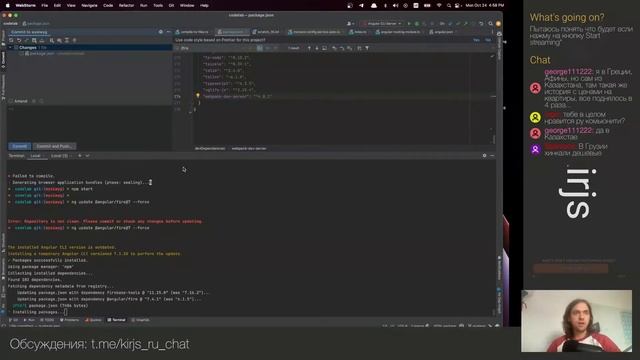Click the codelab breadcrumb in navigation bar

tap(10, 24)
